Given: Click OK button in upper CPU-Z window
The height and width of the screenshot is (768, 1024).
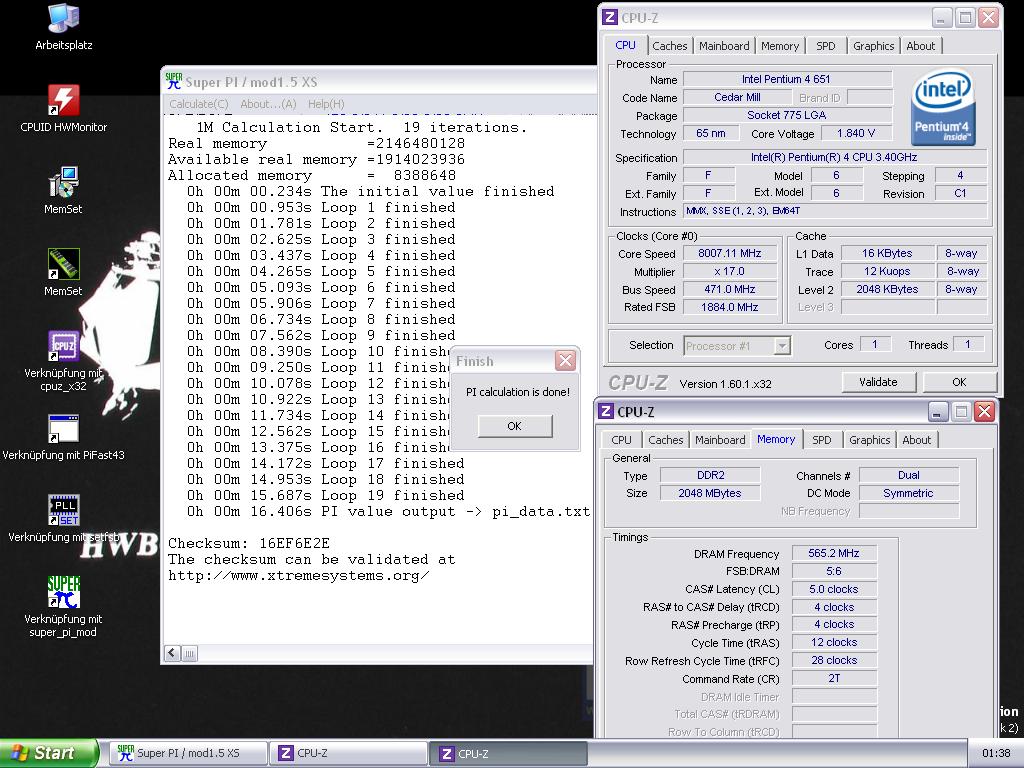Looking at the screenshot, I should pyautogui.click(x=959, y=382).
